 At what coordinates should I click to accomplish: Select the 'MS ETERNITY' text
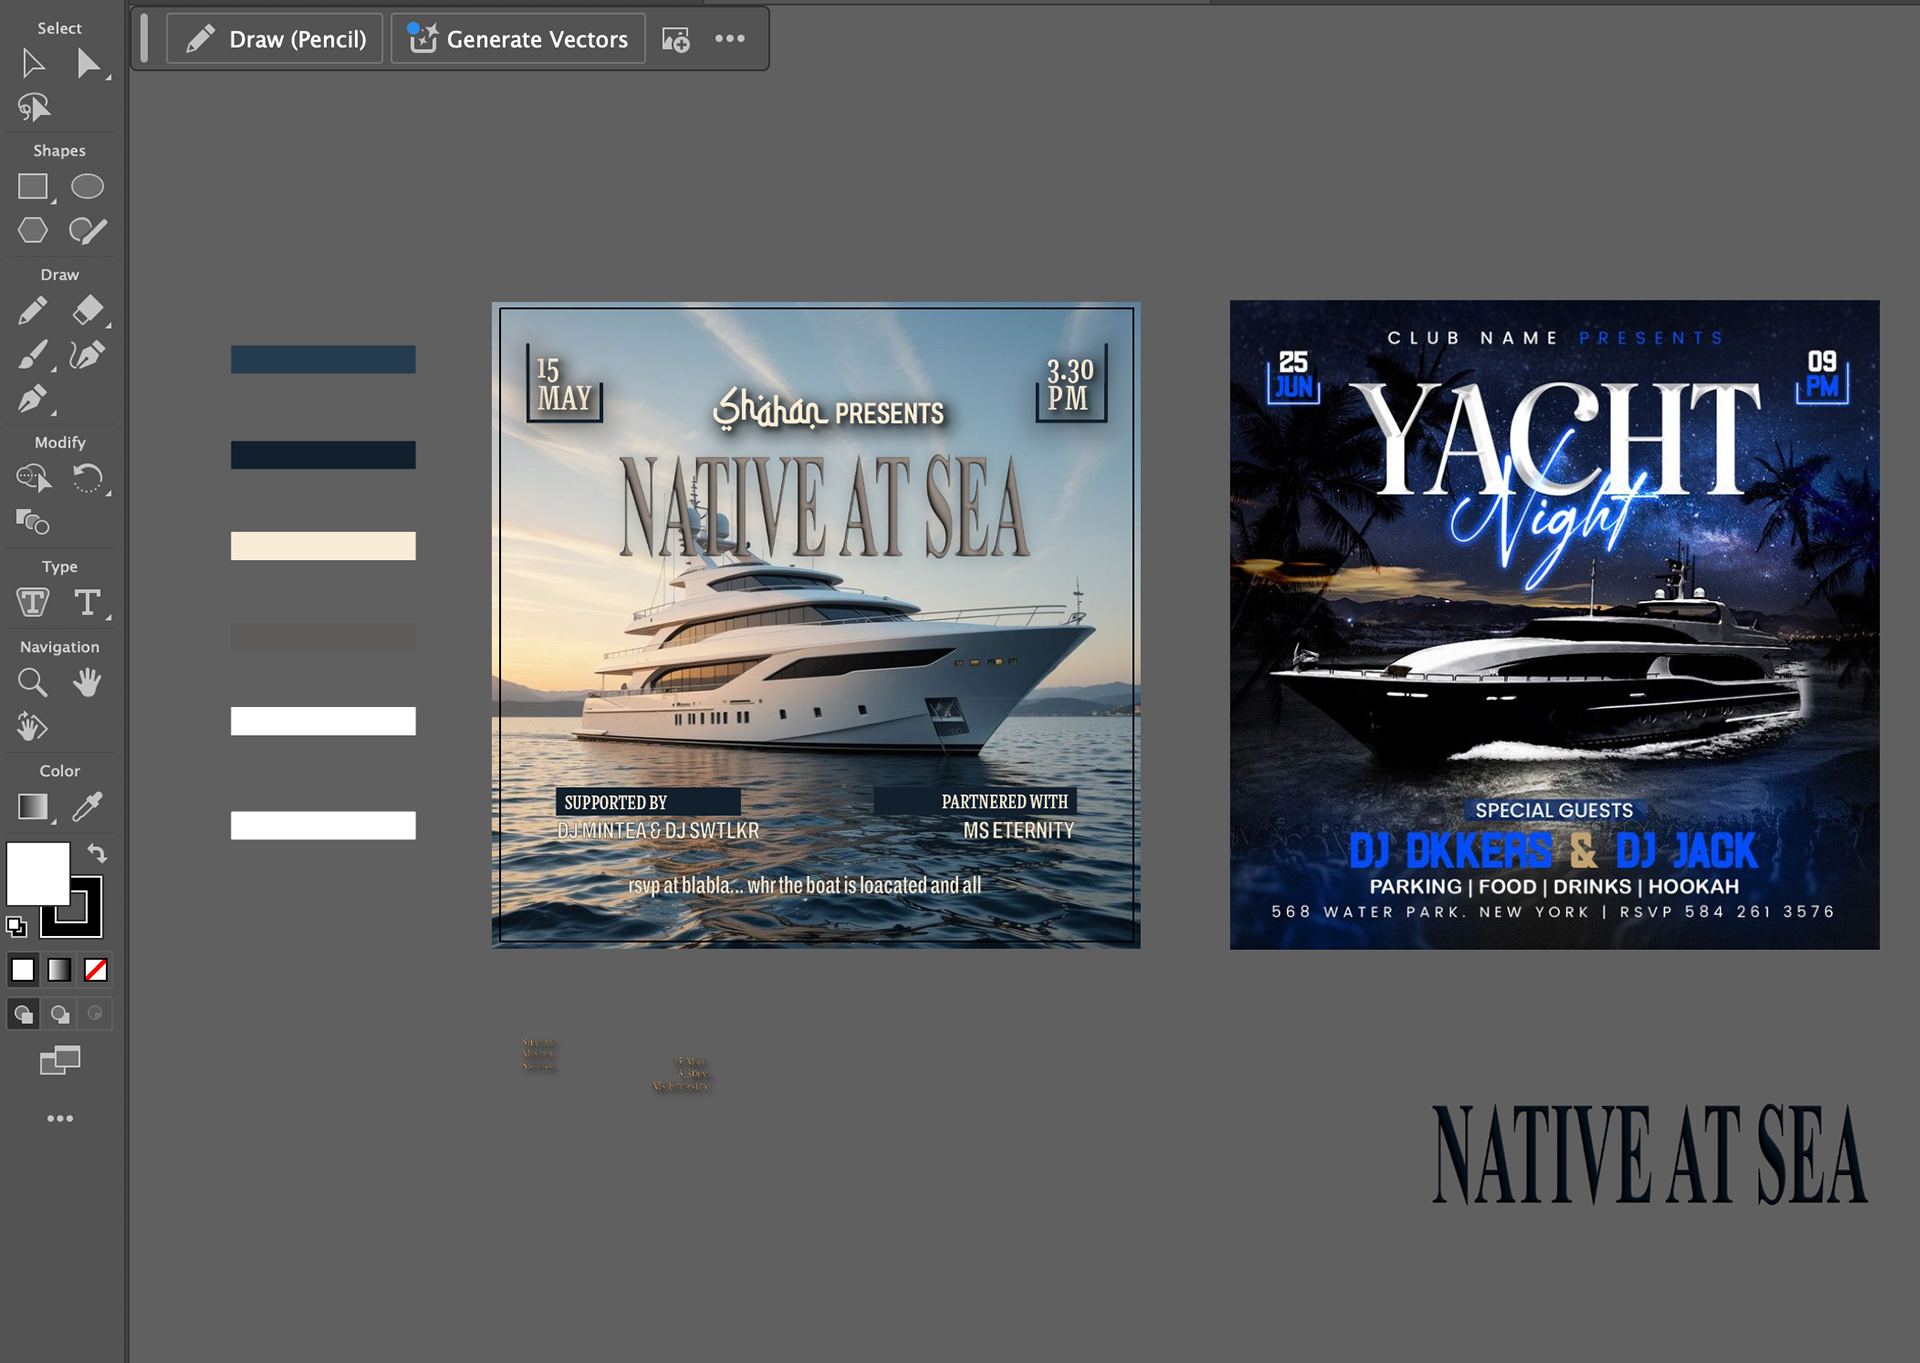point(1018,831)
